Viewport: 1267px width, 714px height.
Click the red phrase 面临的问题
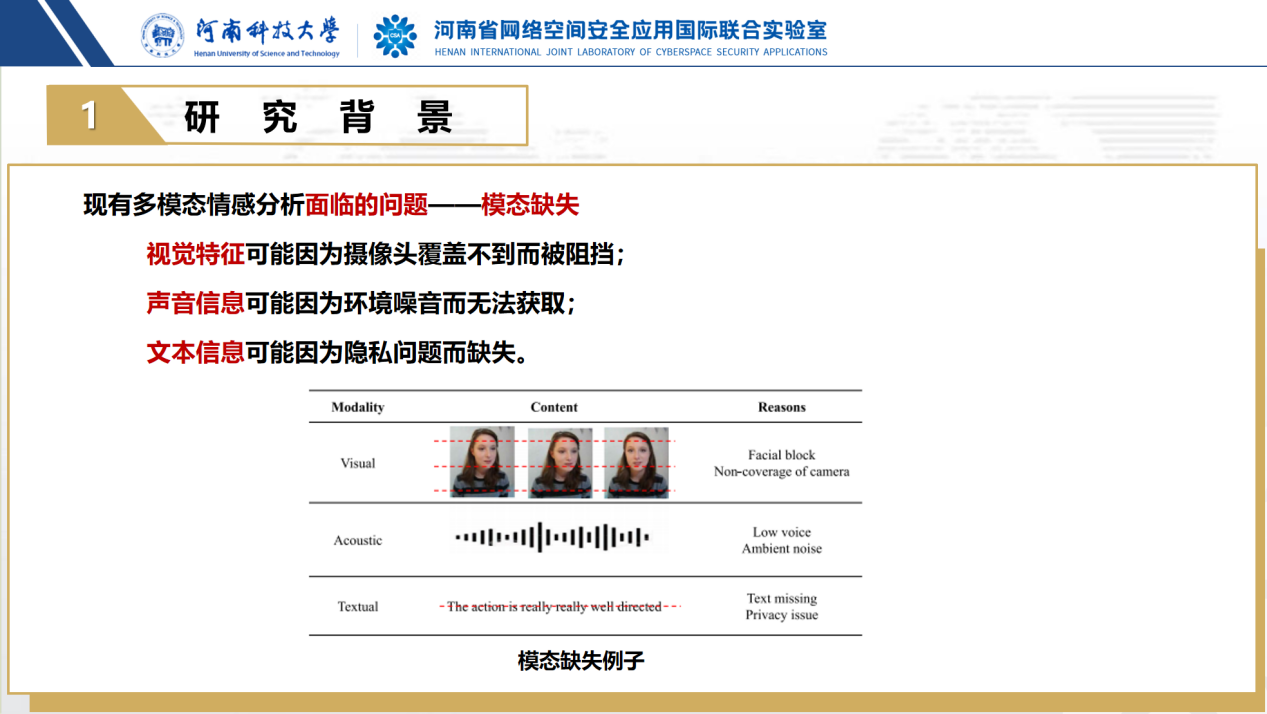(x=367, y=205)
